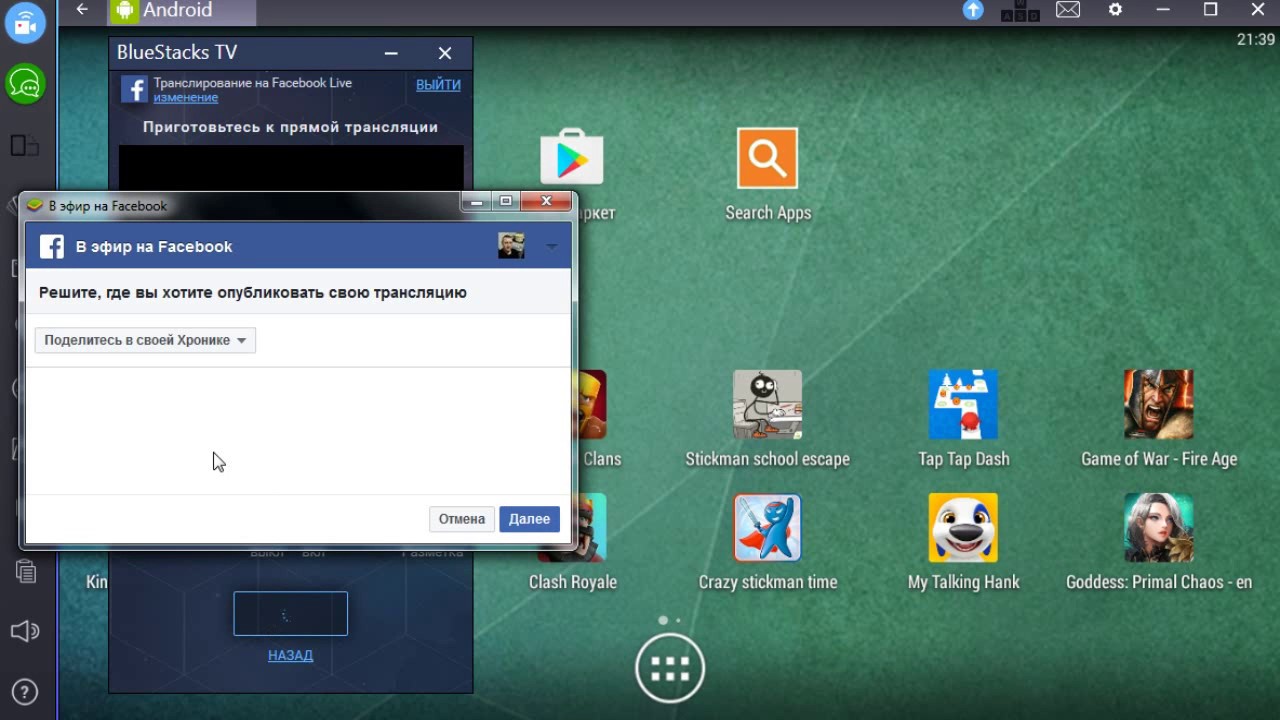Screen dimensions: 1280x720
Task: Open the 'Поделитесь в своей Хронике' dropdown
Action: point(145,340)
